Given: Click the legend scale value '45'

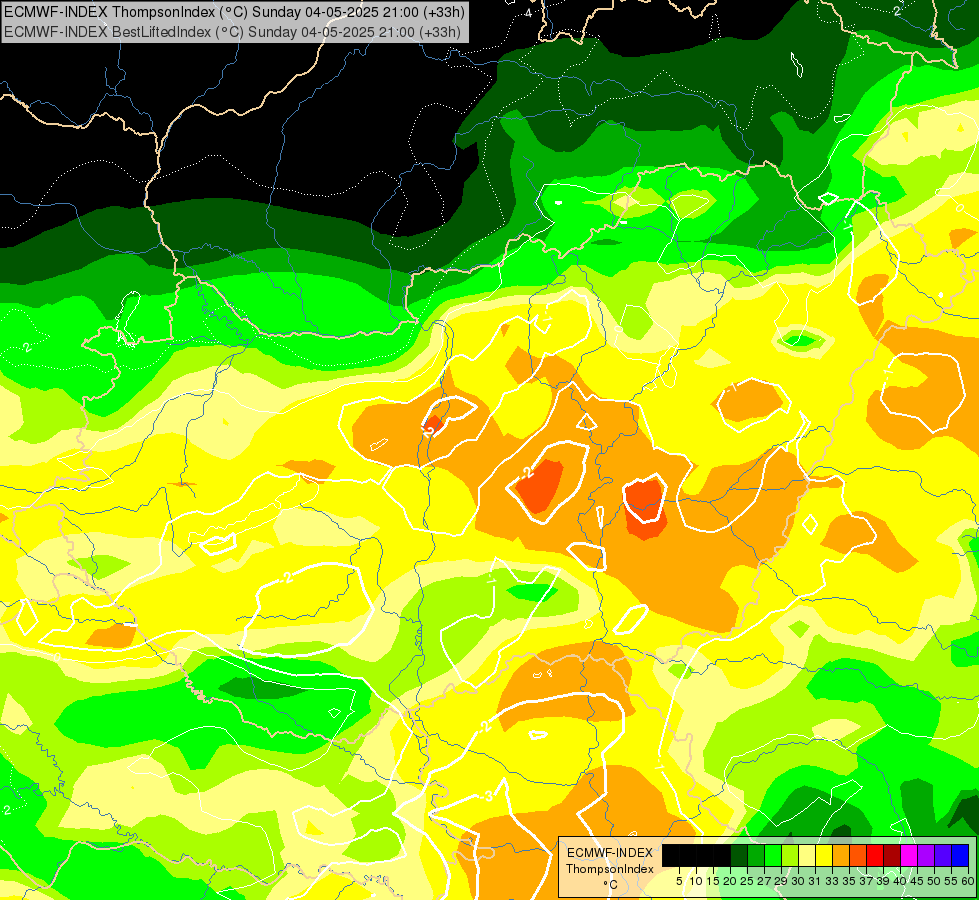Looking at the screenshot, I should coord(917,881).
